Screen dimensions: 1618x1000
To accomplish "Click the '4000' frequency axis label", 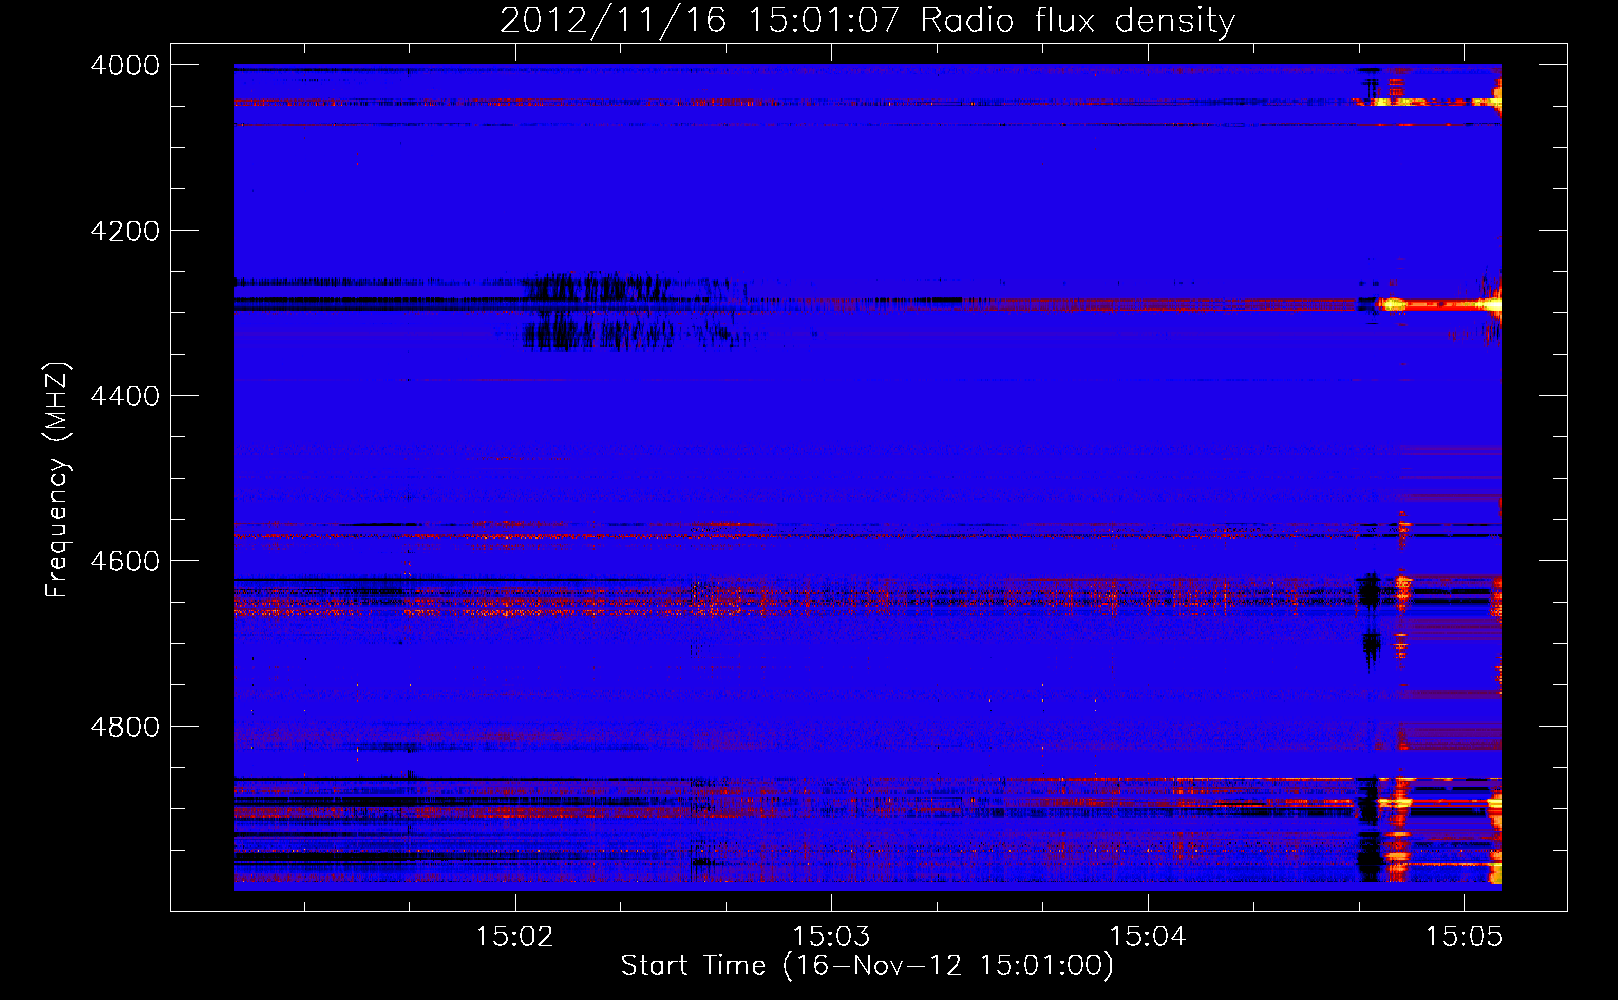I will (x=125, y=65).
